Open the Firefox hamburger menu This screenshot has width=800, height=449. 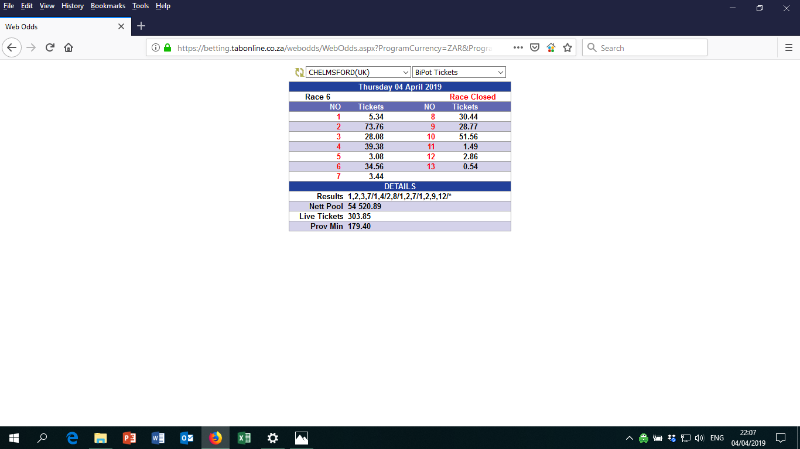[x=788, y=47]
